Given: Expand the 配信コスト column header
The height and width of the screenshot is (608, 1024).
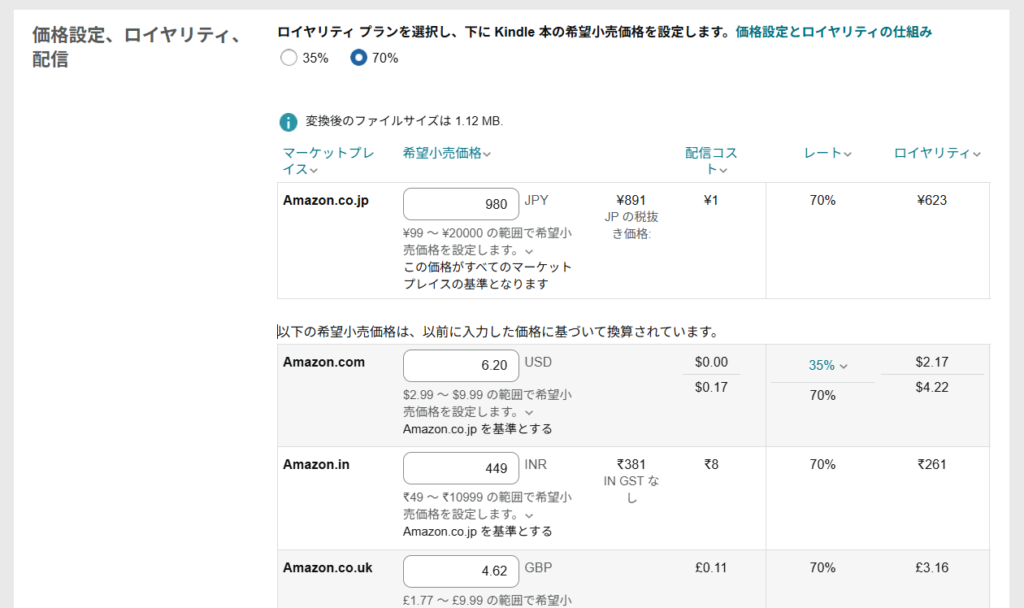Looking at the screenshot, I should 710,161.
